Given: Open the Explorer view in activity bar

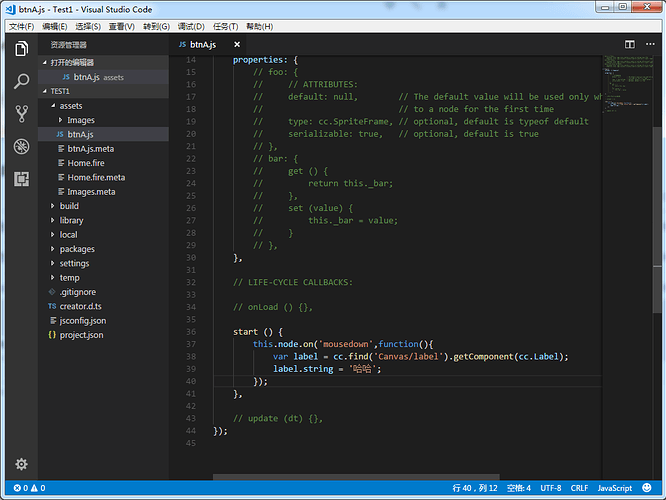Looking at the screenshot, I should [21, 48].
